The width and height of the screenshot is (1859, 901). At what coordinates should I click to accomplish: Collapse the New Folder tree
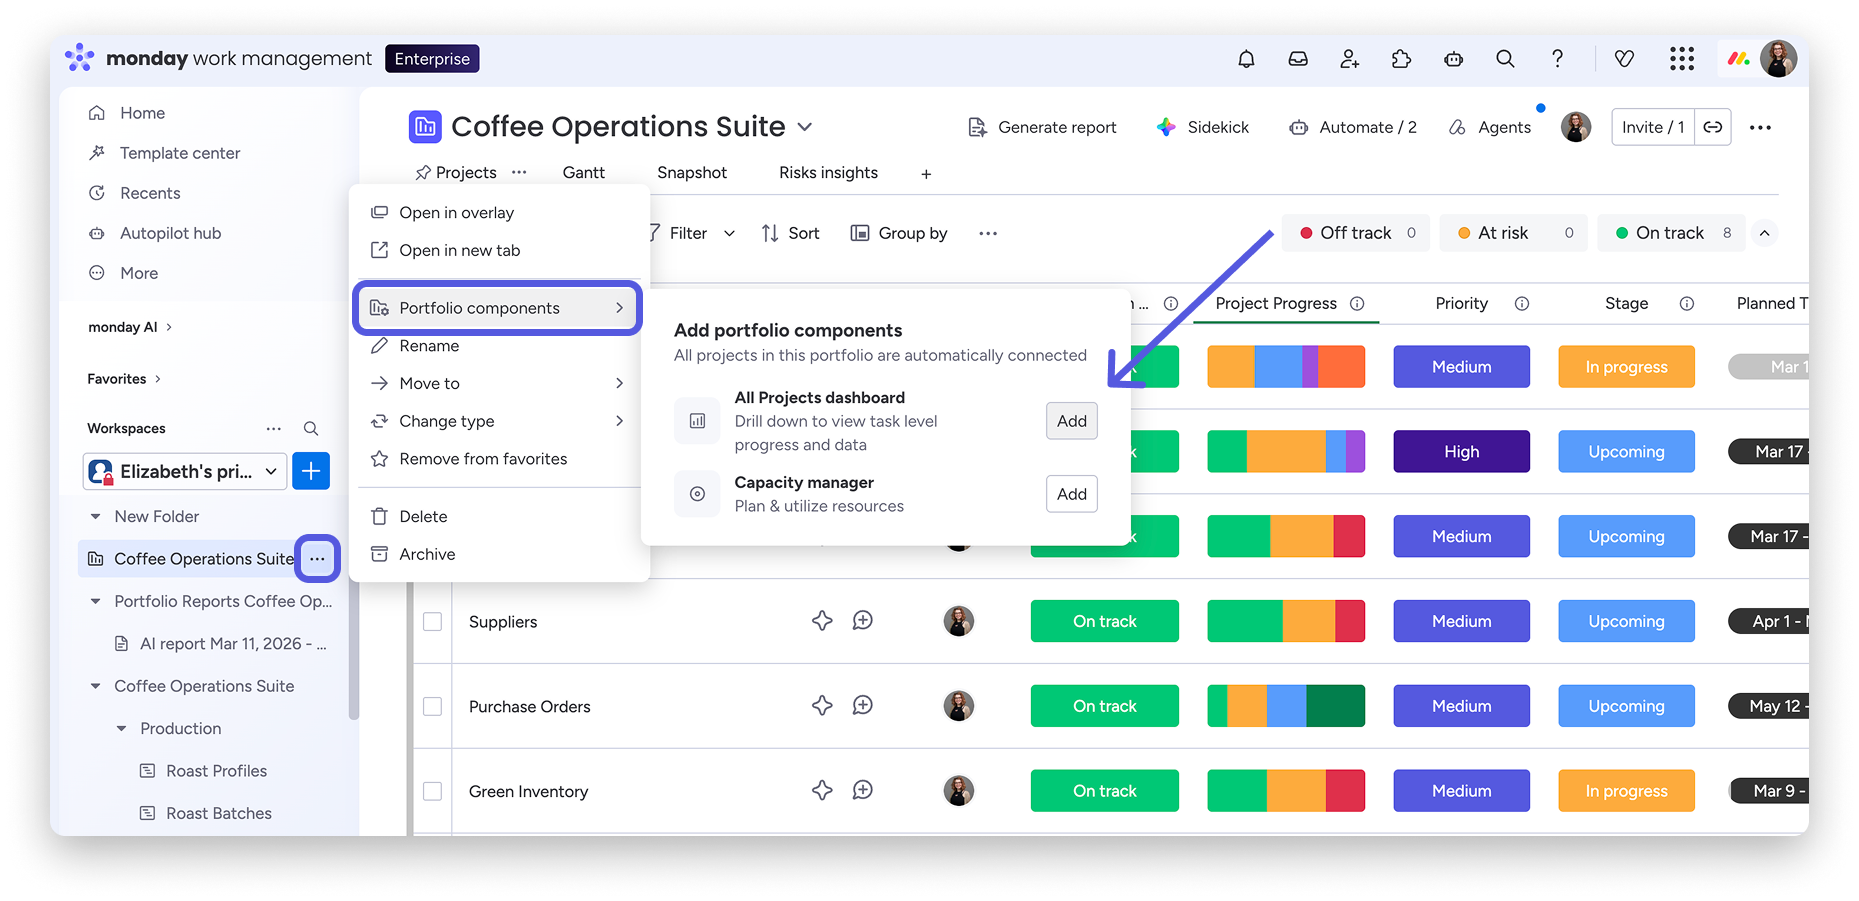click(96, 517)
